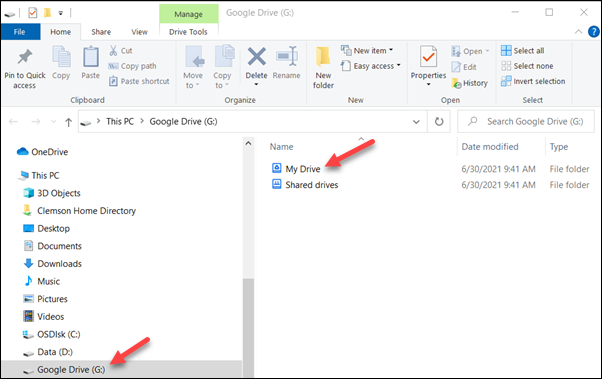Click the Forward navigation arrow
602x379 pixels.
click(36, 122)
